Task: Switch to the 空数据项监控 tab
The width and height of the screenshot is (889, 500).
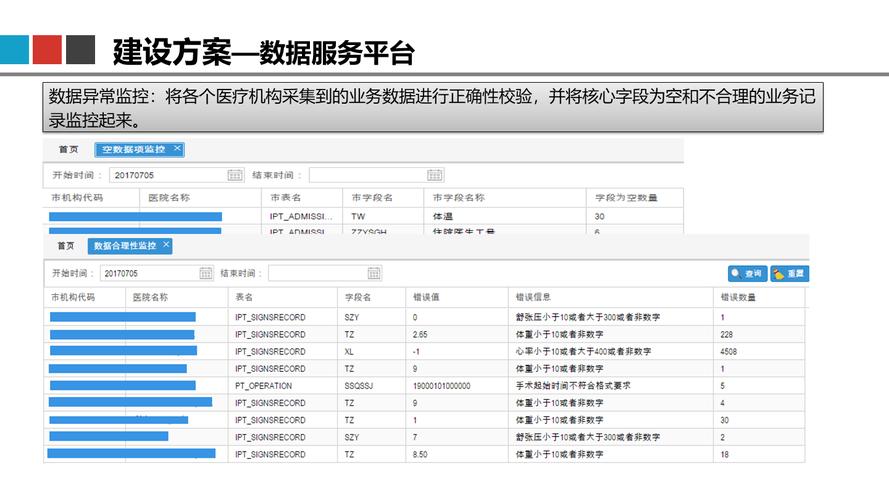Action: pyautogui.click(x=134, y=149)
